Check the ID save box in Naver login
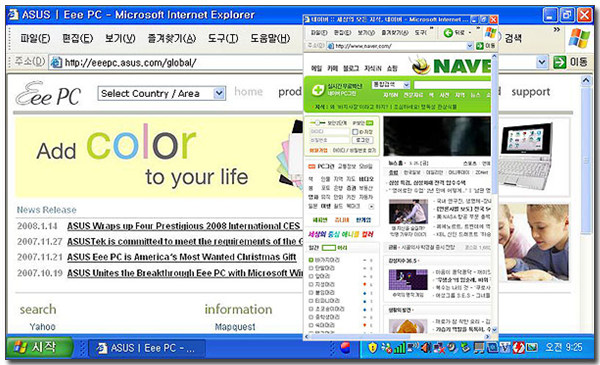The height and width of the screenshot is (365, 600). tap(355, 132)
